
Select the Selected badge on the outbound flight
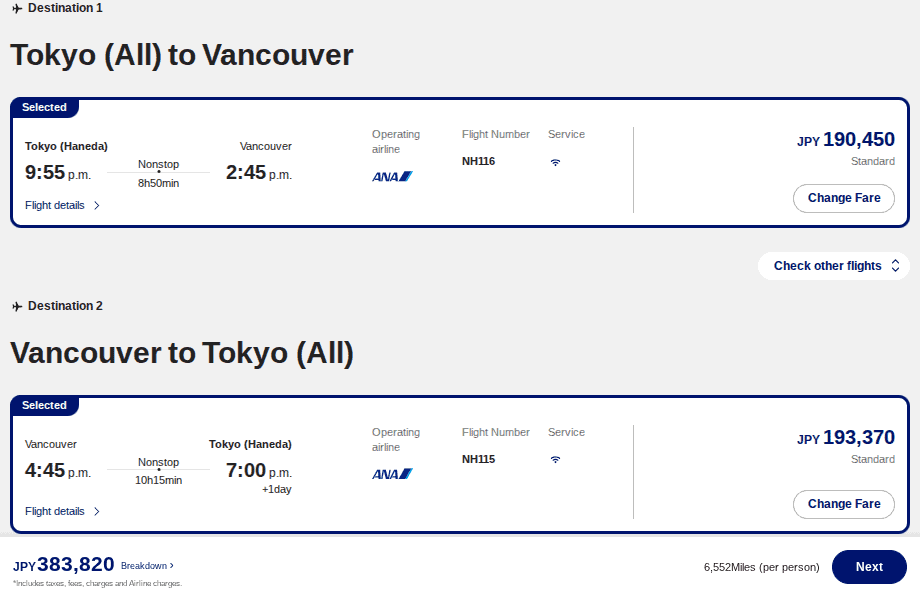tap(44, 107)
